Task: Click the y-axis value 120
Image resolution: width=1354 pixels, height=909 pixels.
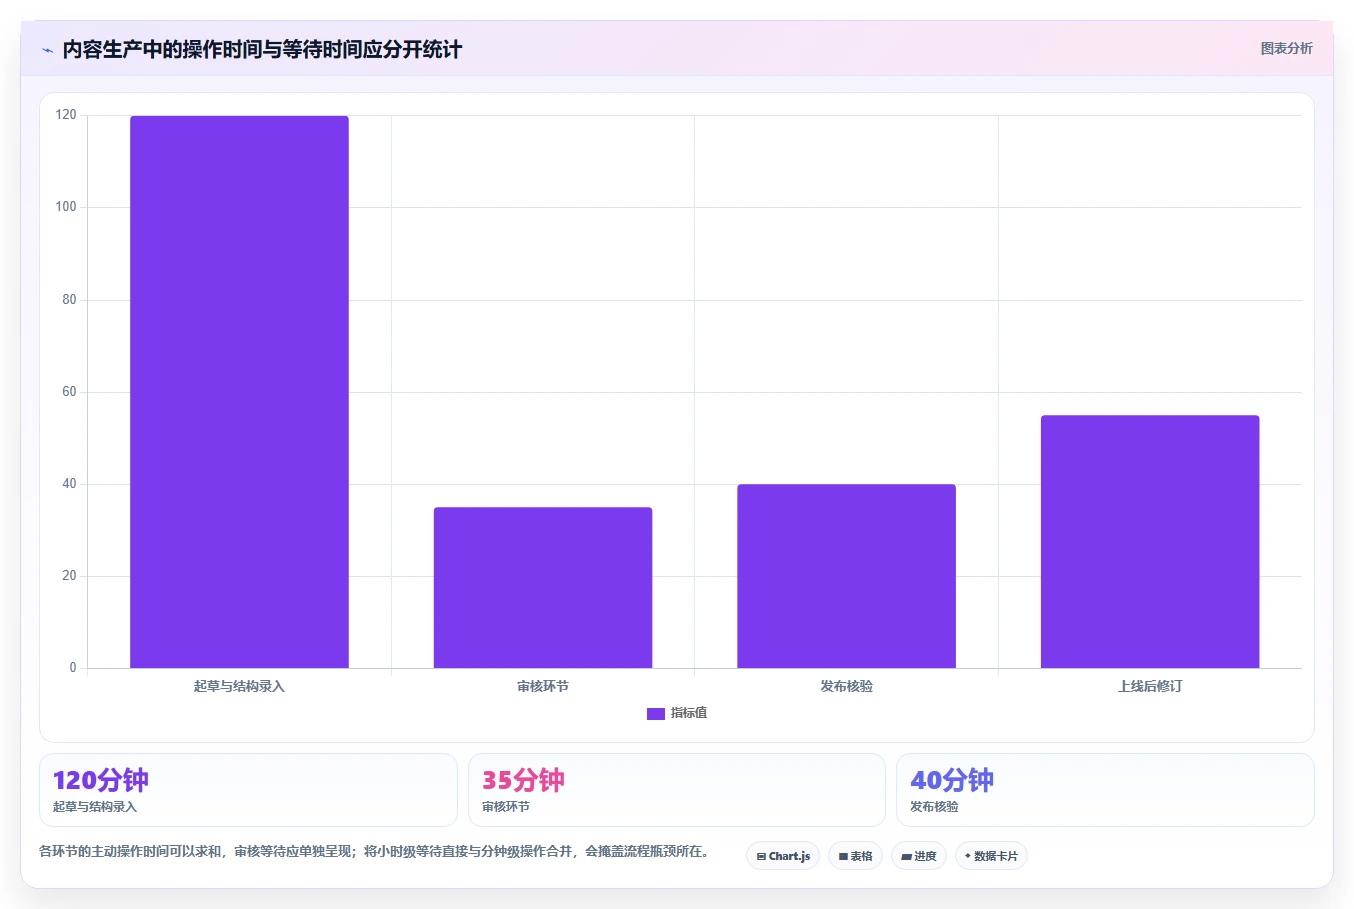Action: point(66,115)
